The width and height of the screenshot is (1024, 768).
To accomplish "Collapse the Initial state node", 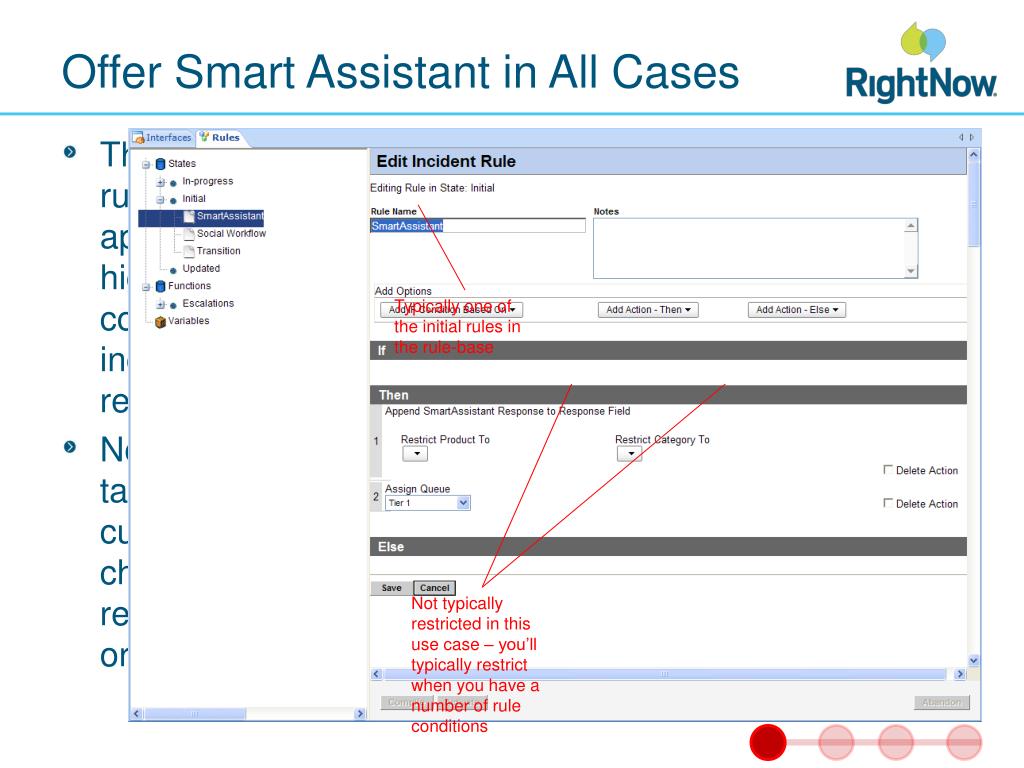I will (161, 200).
